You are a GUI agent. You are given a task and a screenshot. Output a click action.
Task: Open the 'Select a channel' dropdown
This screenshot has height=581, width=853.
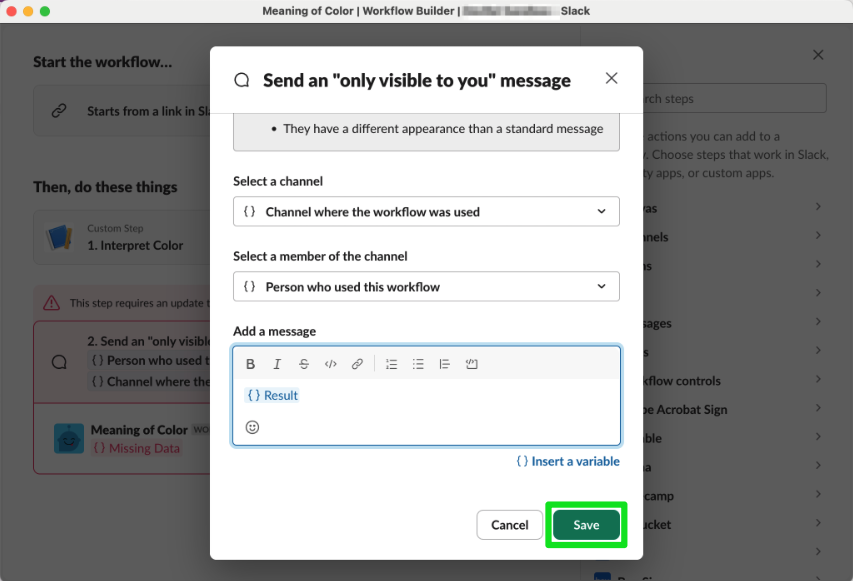click(x=426, y=211)
